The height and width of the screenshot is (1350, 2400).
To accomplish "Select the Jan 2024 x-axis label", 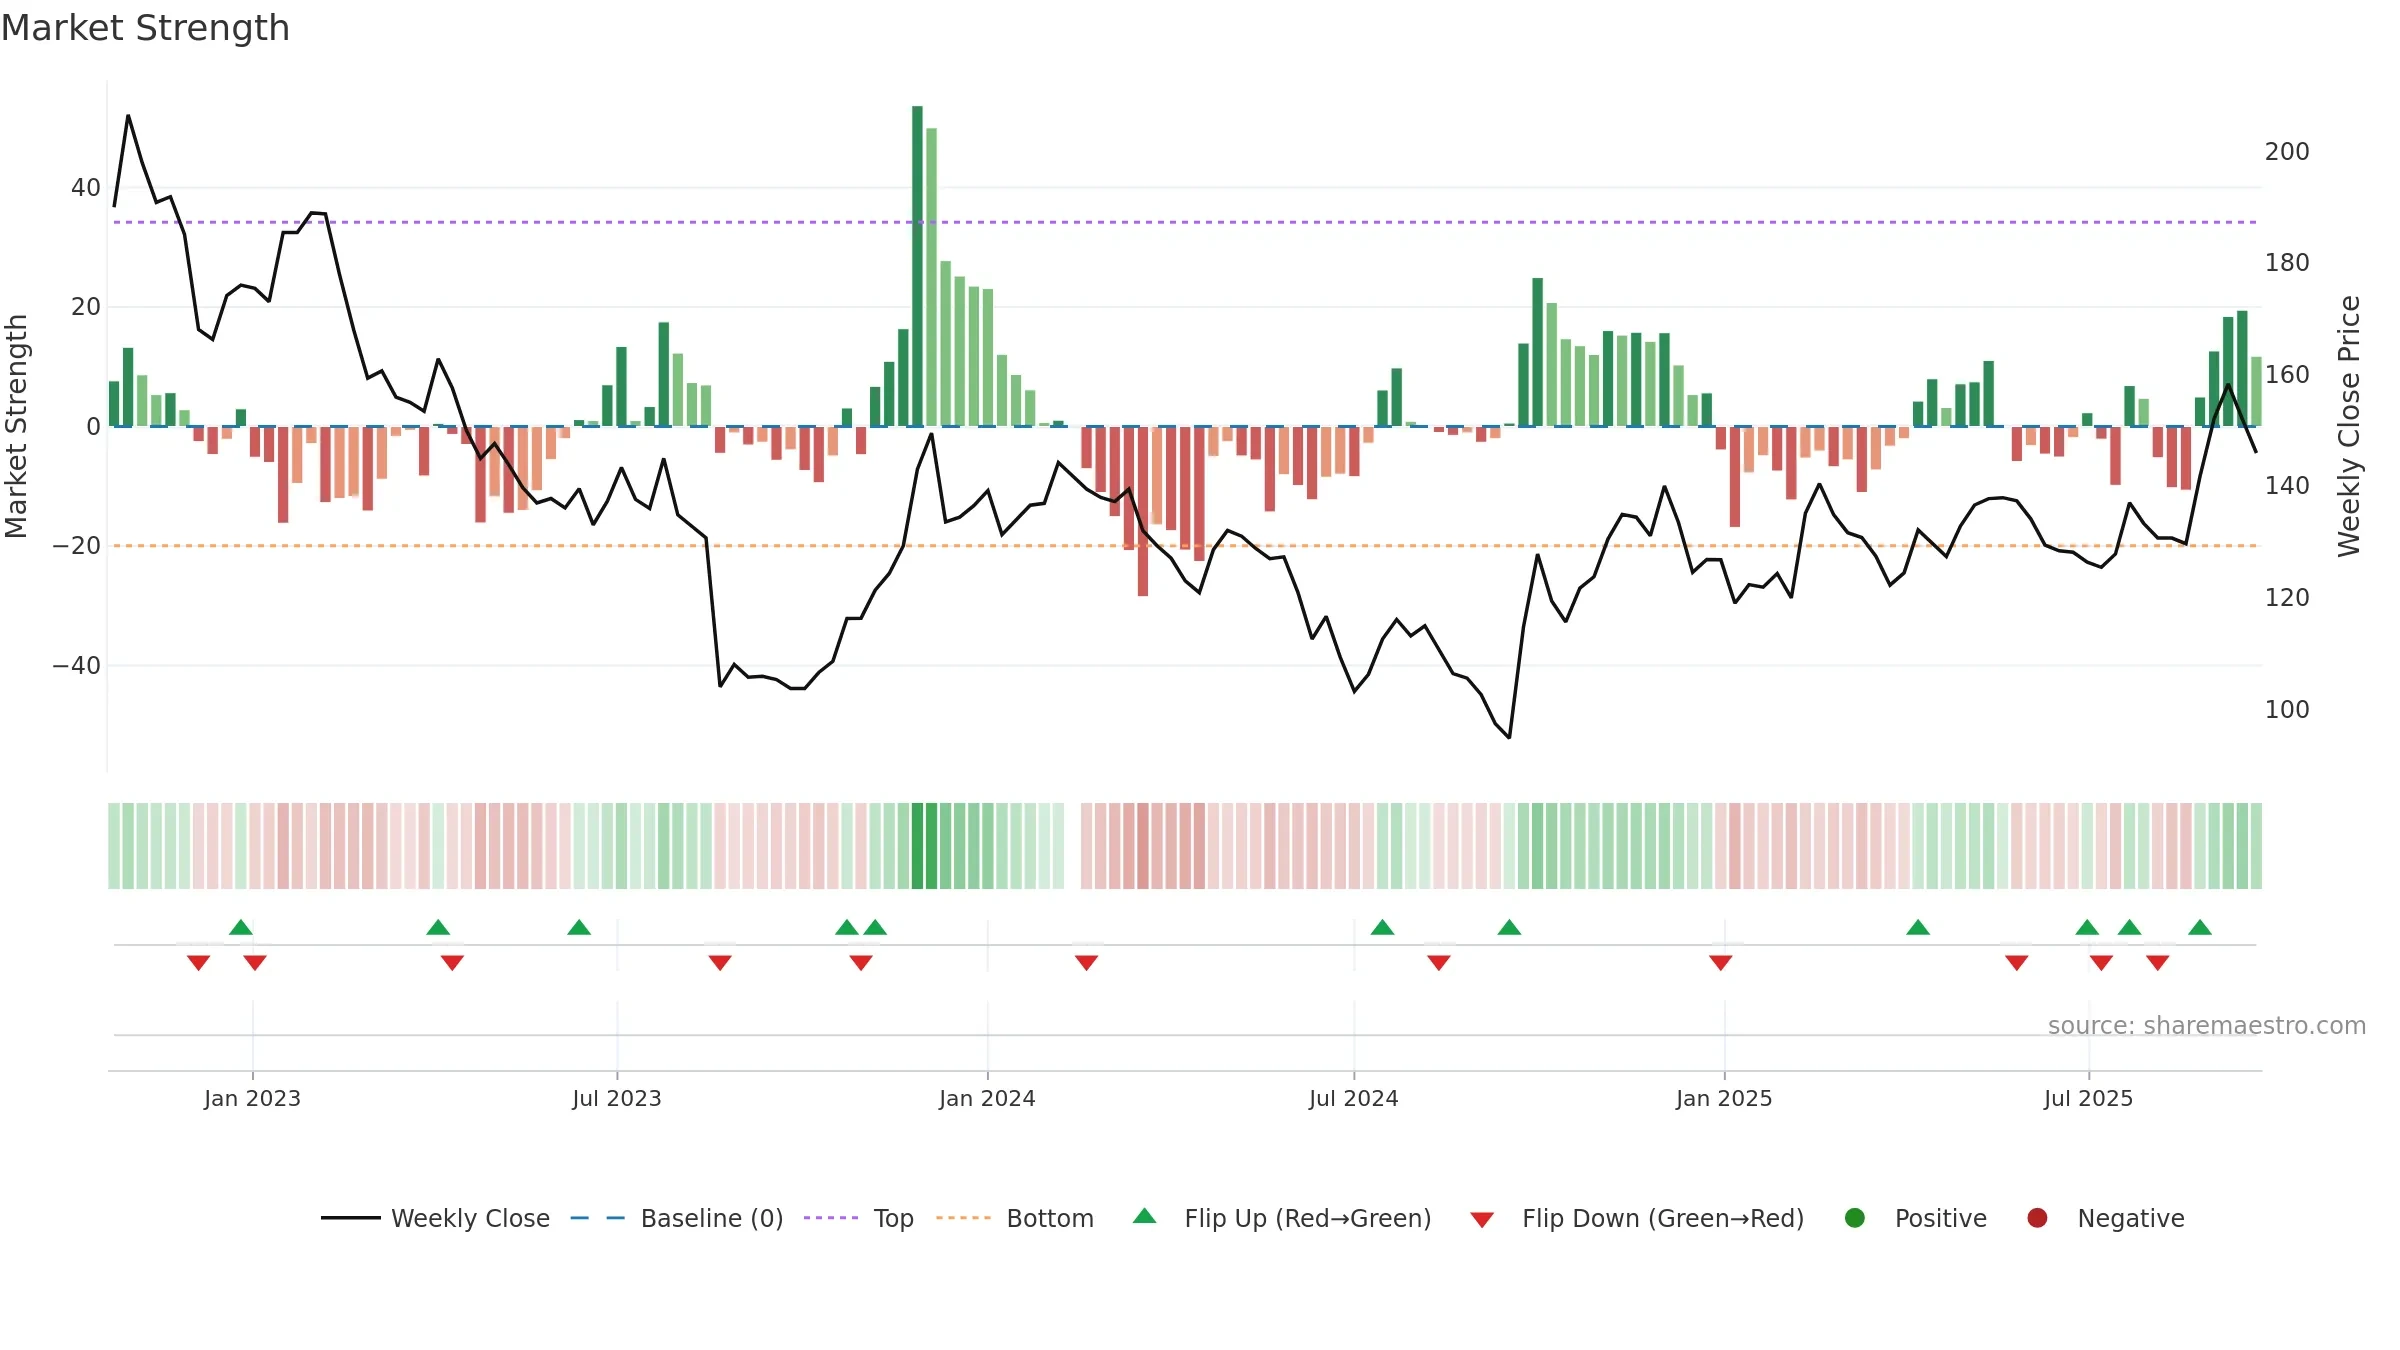I will (987, 1098).
